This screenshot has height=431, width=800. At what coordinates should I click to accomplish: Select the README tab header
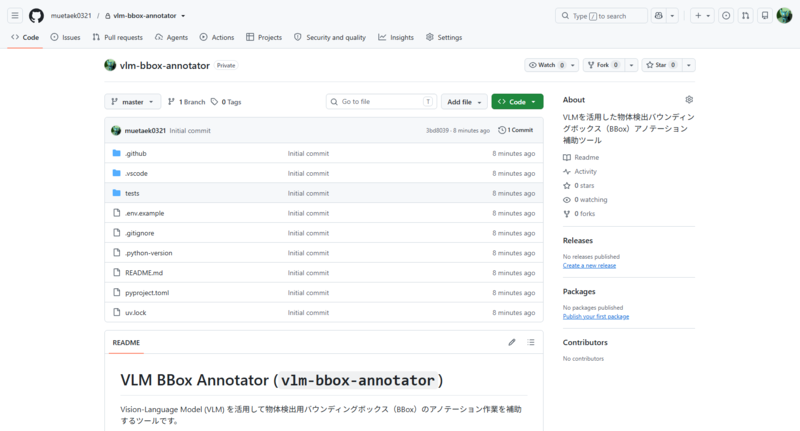click(126, 342)
